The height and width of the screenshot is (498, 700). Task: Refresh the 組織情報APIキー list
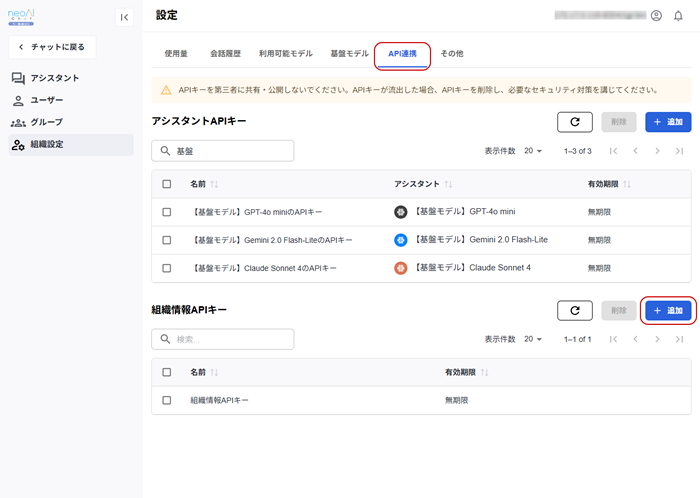(x=575, y=310)
